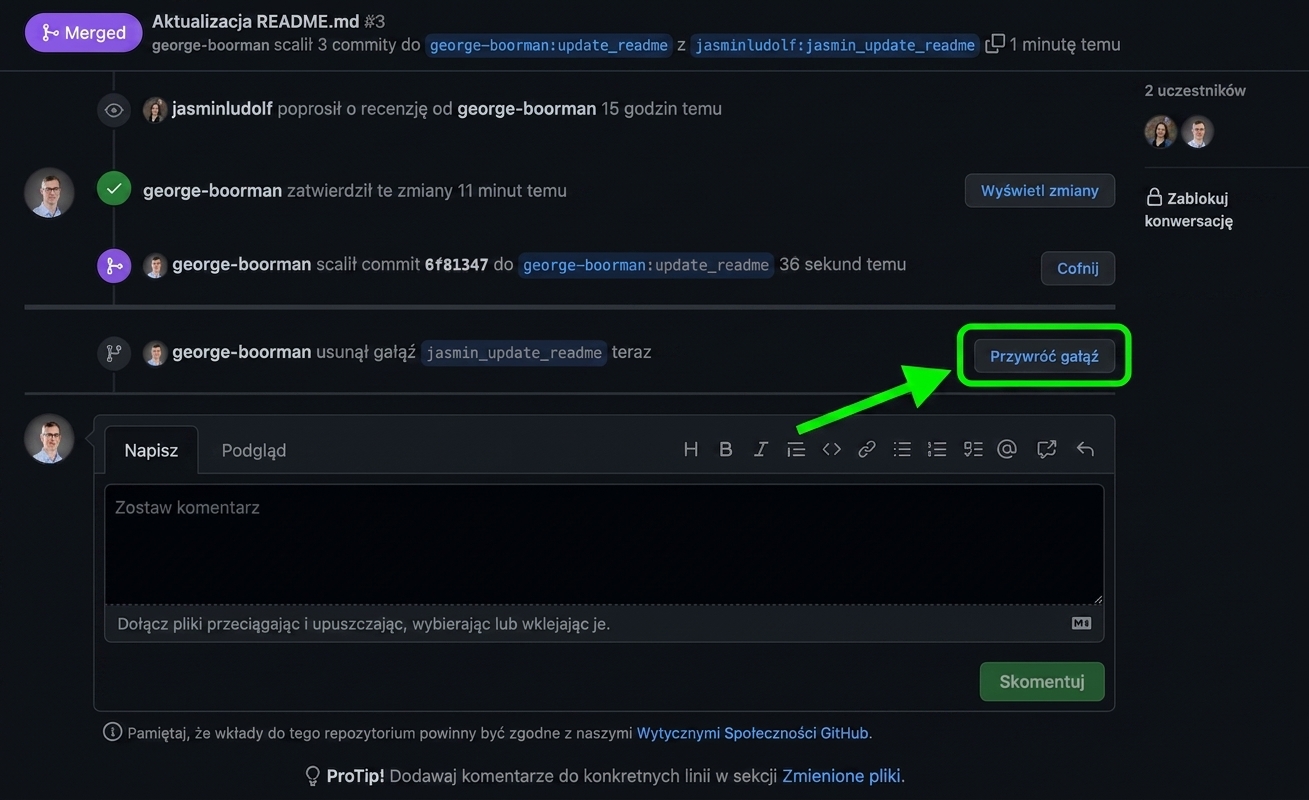Apply bold formatting in comment toolbar
This screenshot has width=1309, height=800.
(726, 449)
